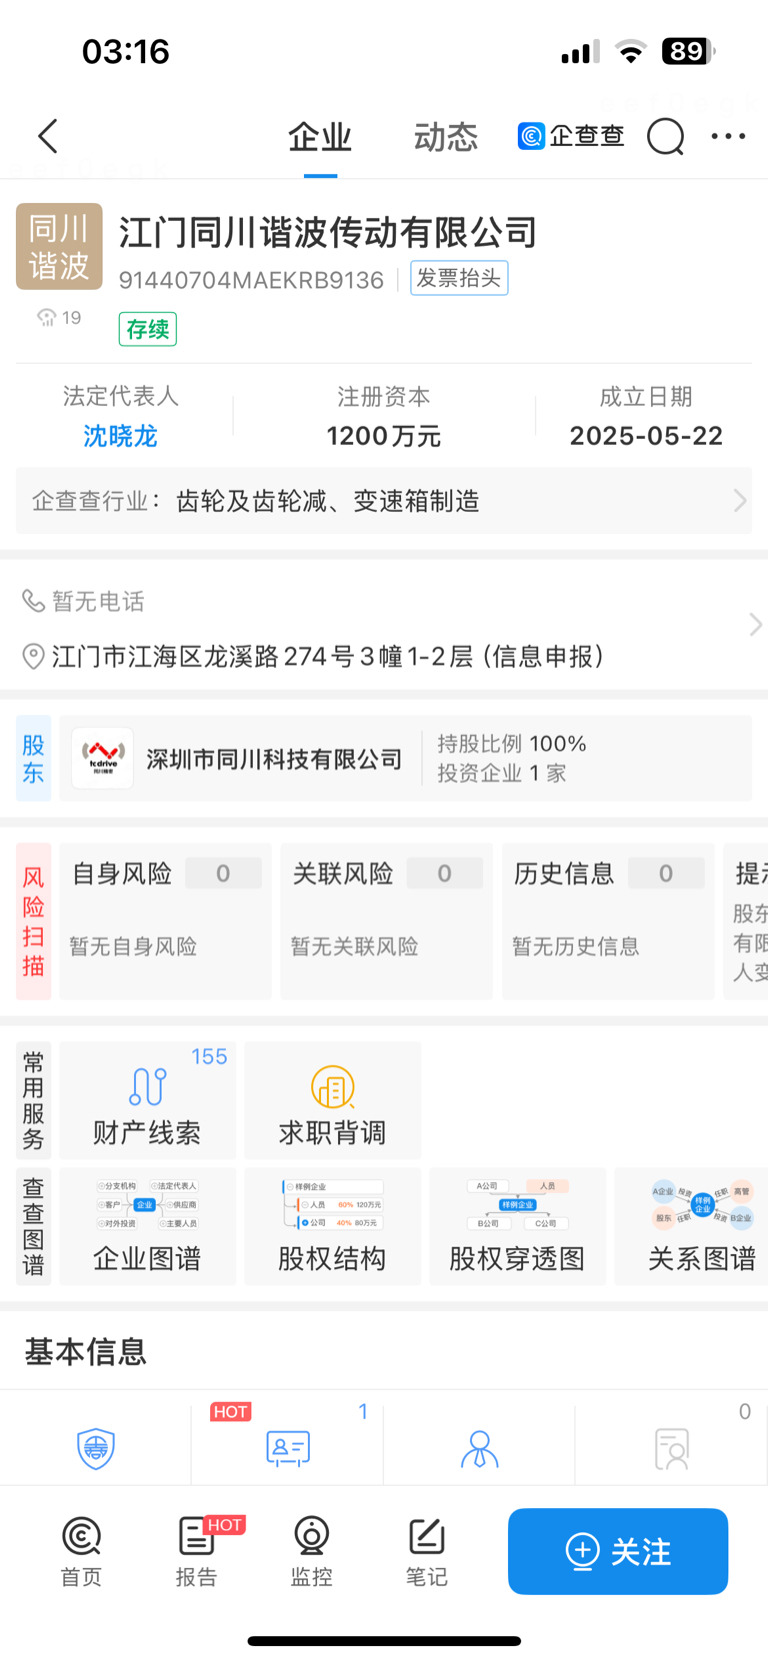Tap the battery indicator in status bar
This screenshot has width=768, height=1663.
[x=688, y=51]
